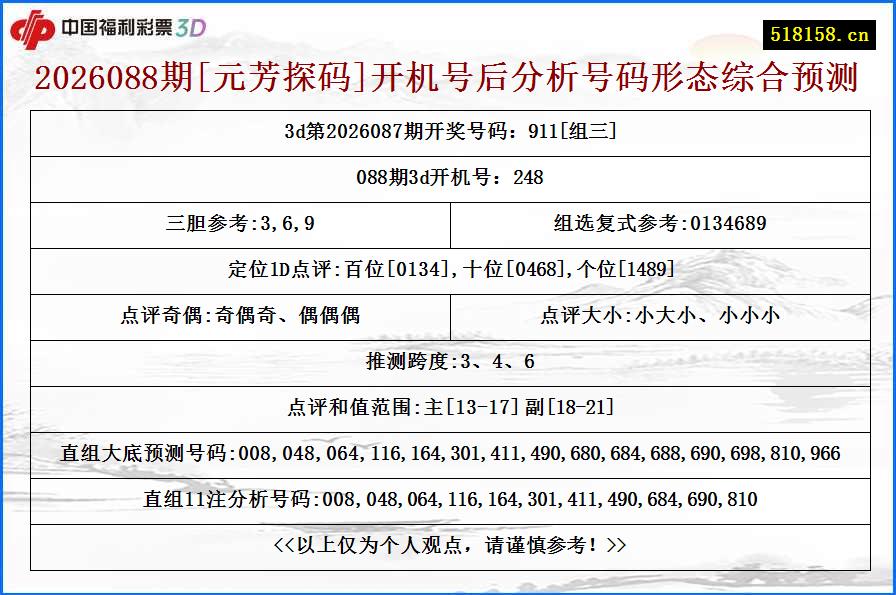Viewport: 896px width, 595px height.
Task: Click the cell 点评大小:小大小、小小小
Action: click(x=661, y=317)
